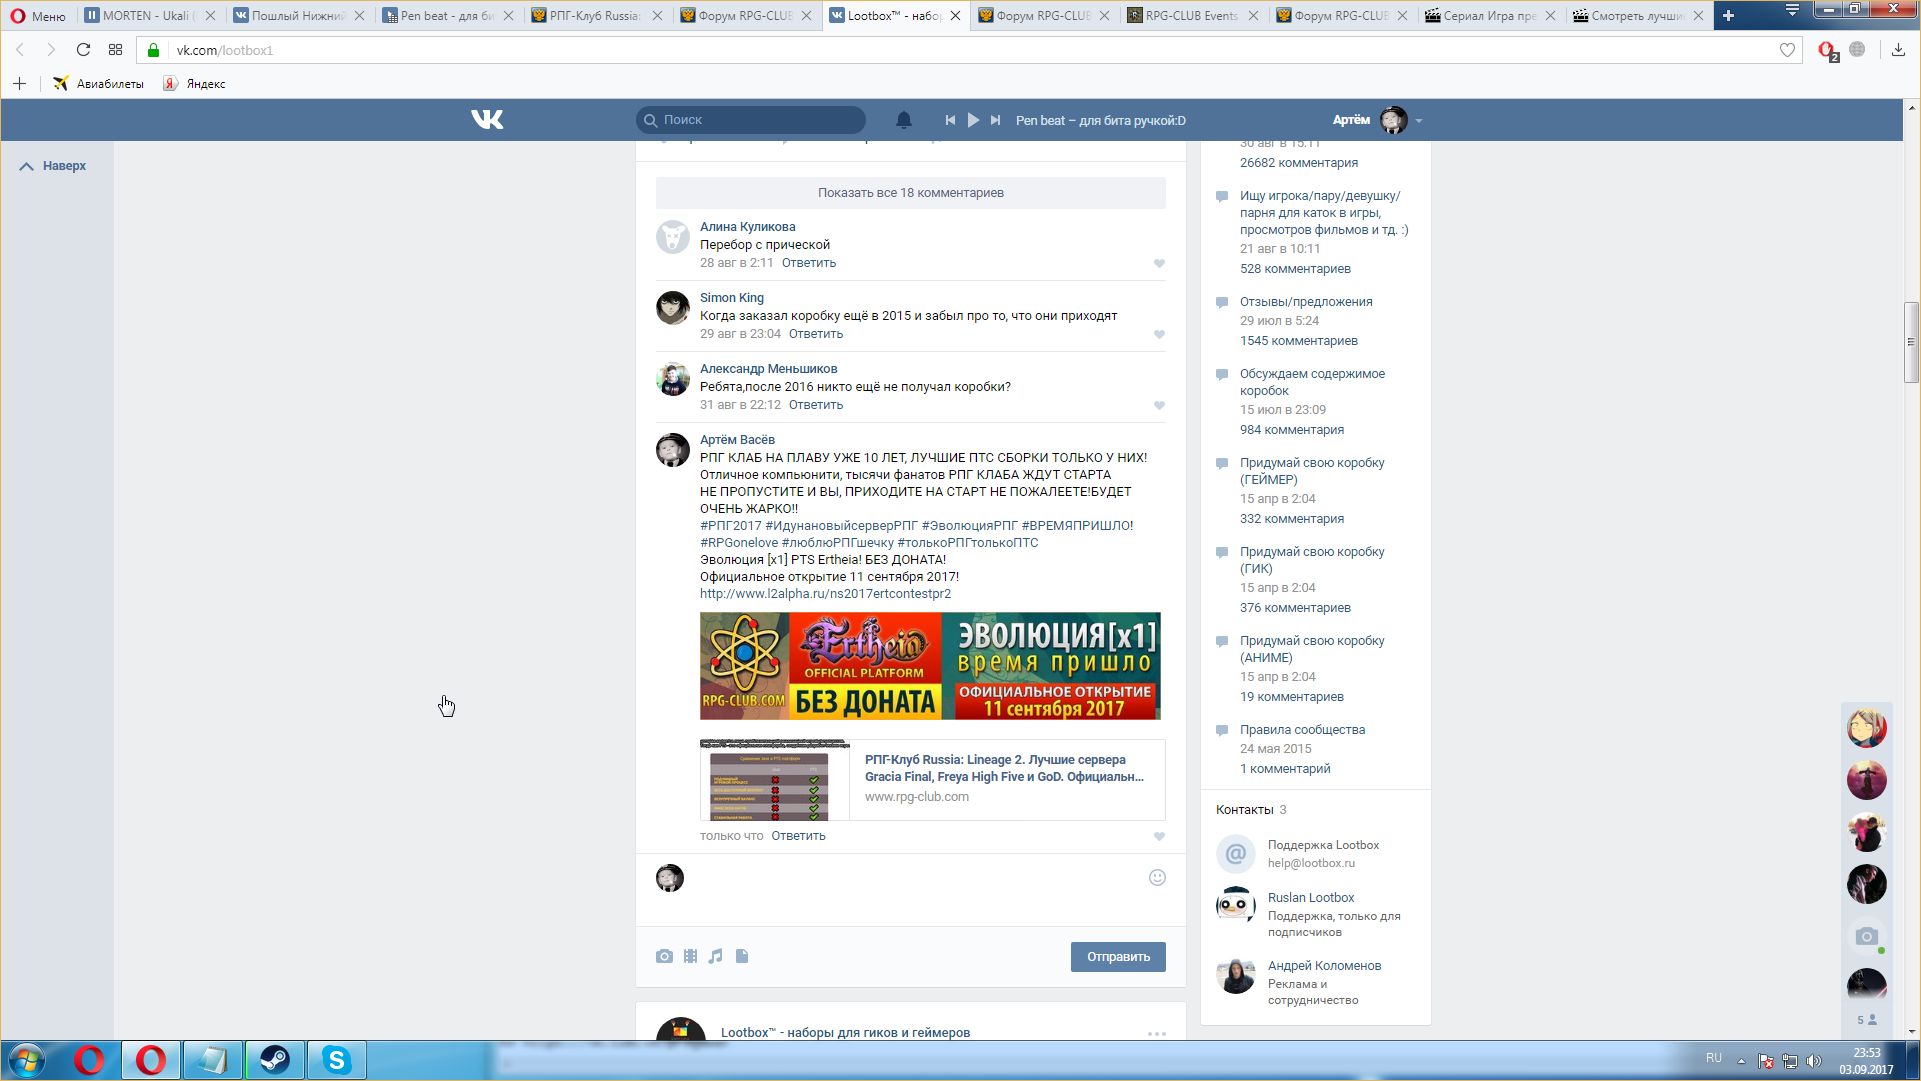The height and width of the screenshot is (1081, 1921).
Task: Open Придумай свою коробку (АНИМЕ) topic
Action: coord(1312,649)
